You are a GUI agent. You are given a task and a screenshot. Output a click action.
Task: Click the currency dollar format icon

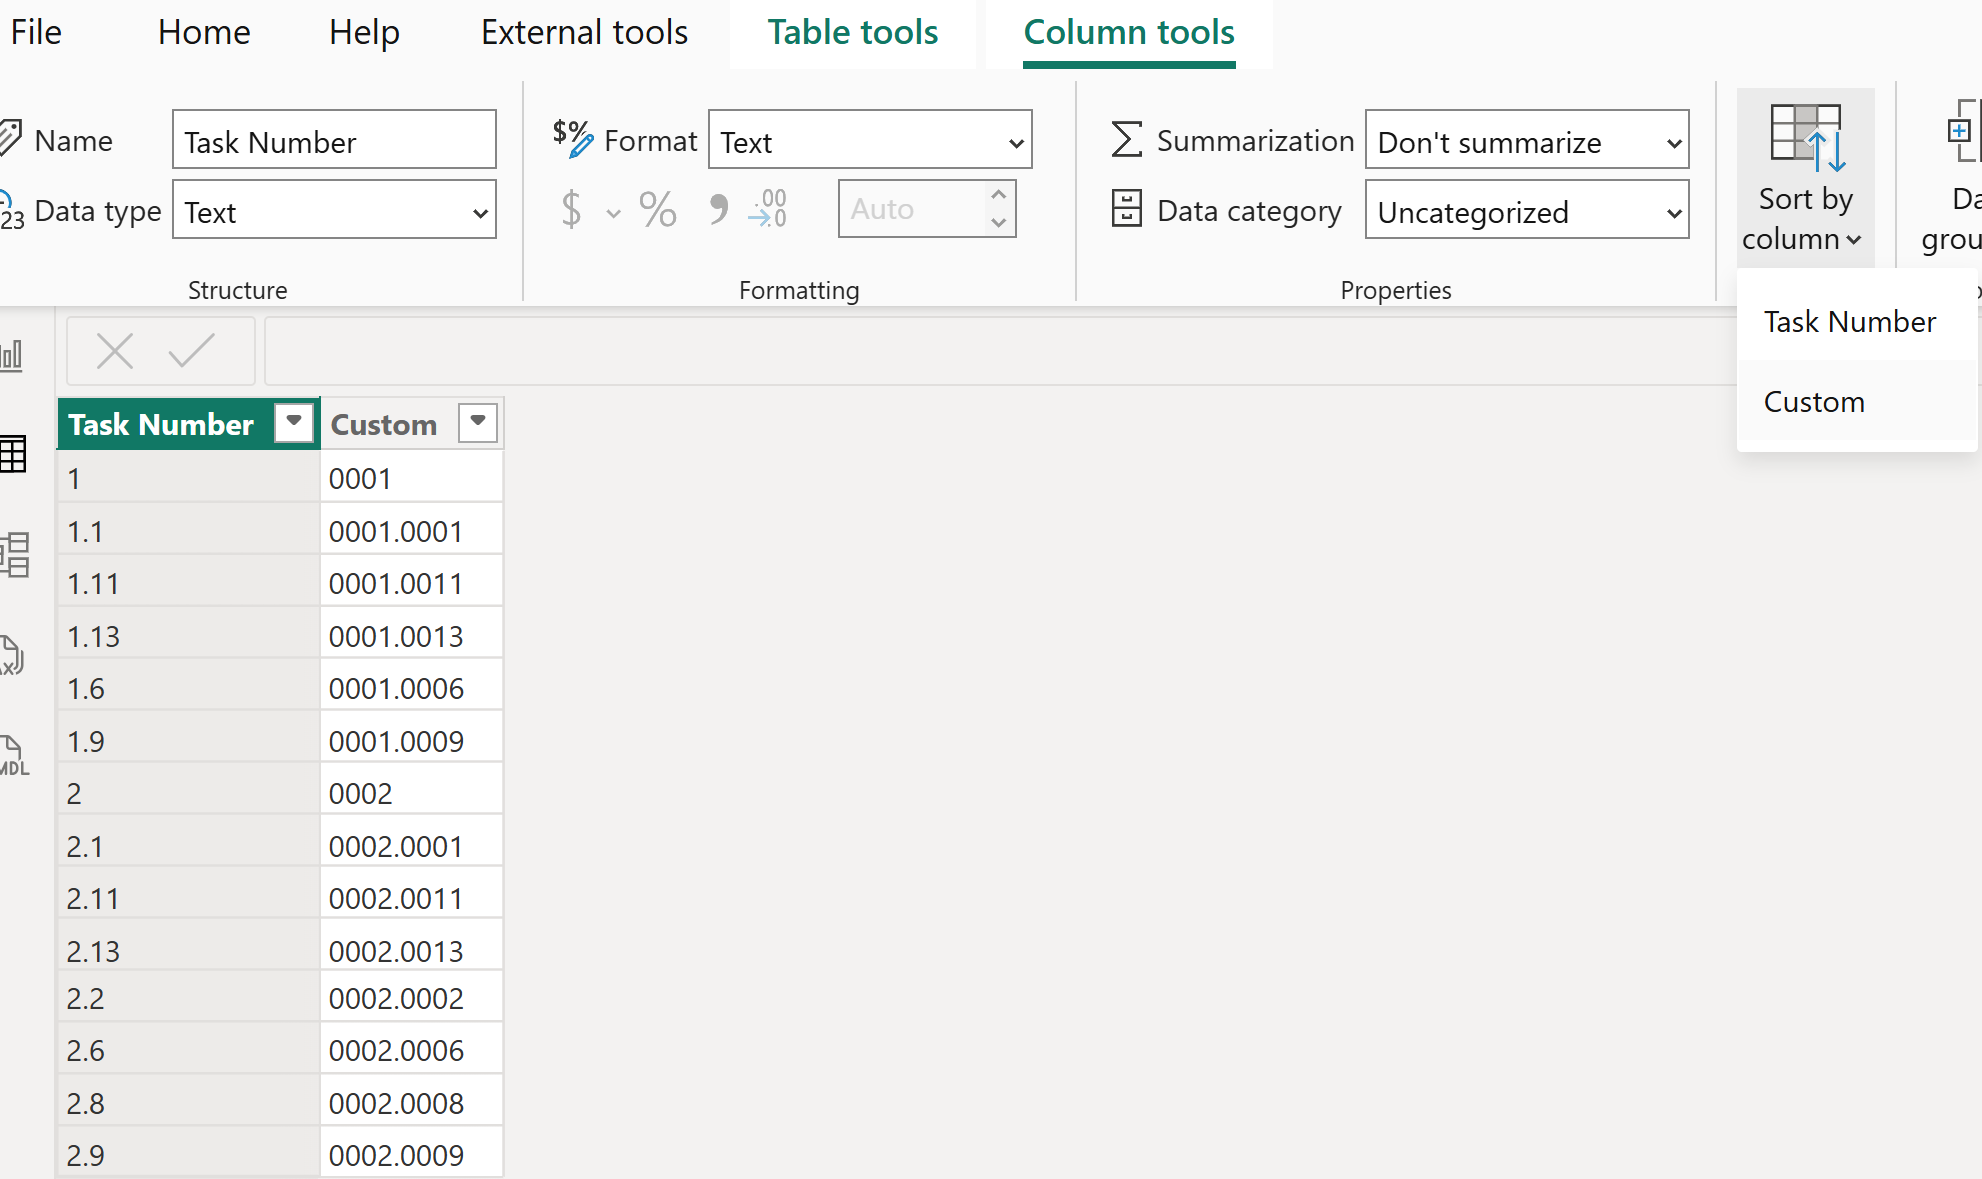[571, 209]
